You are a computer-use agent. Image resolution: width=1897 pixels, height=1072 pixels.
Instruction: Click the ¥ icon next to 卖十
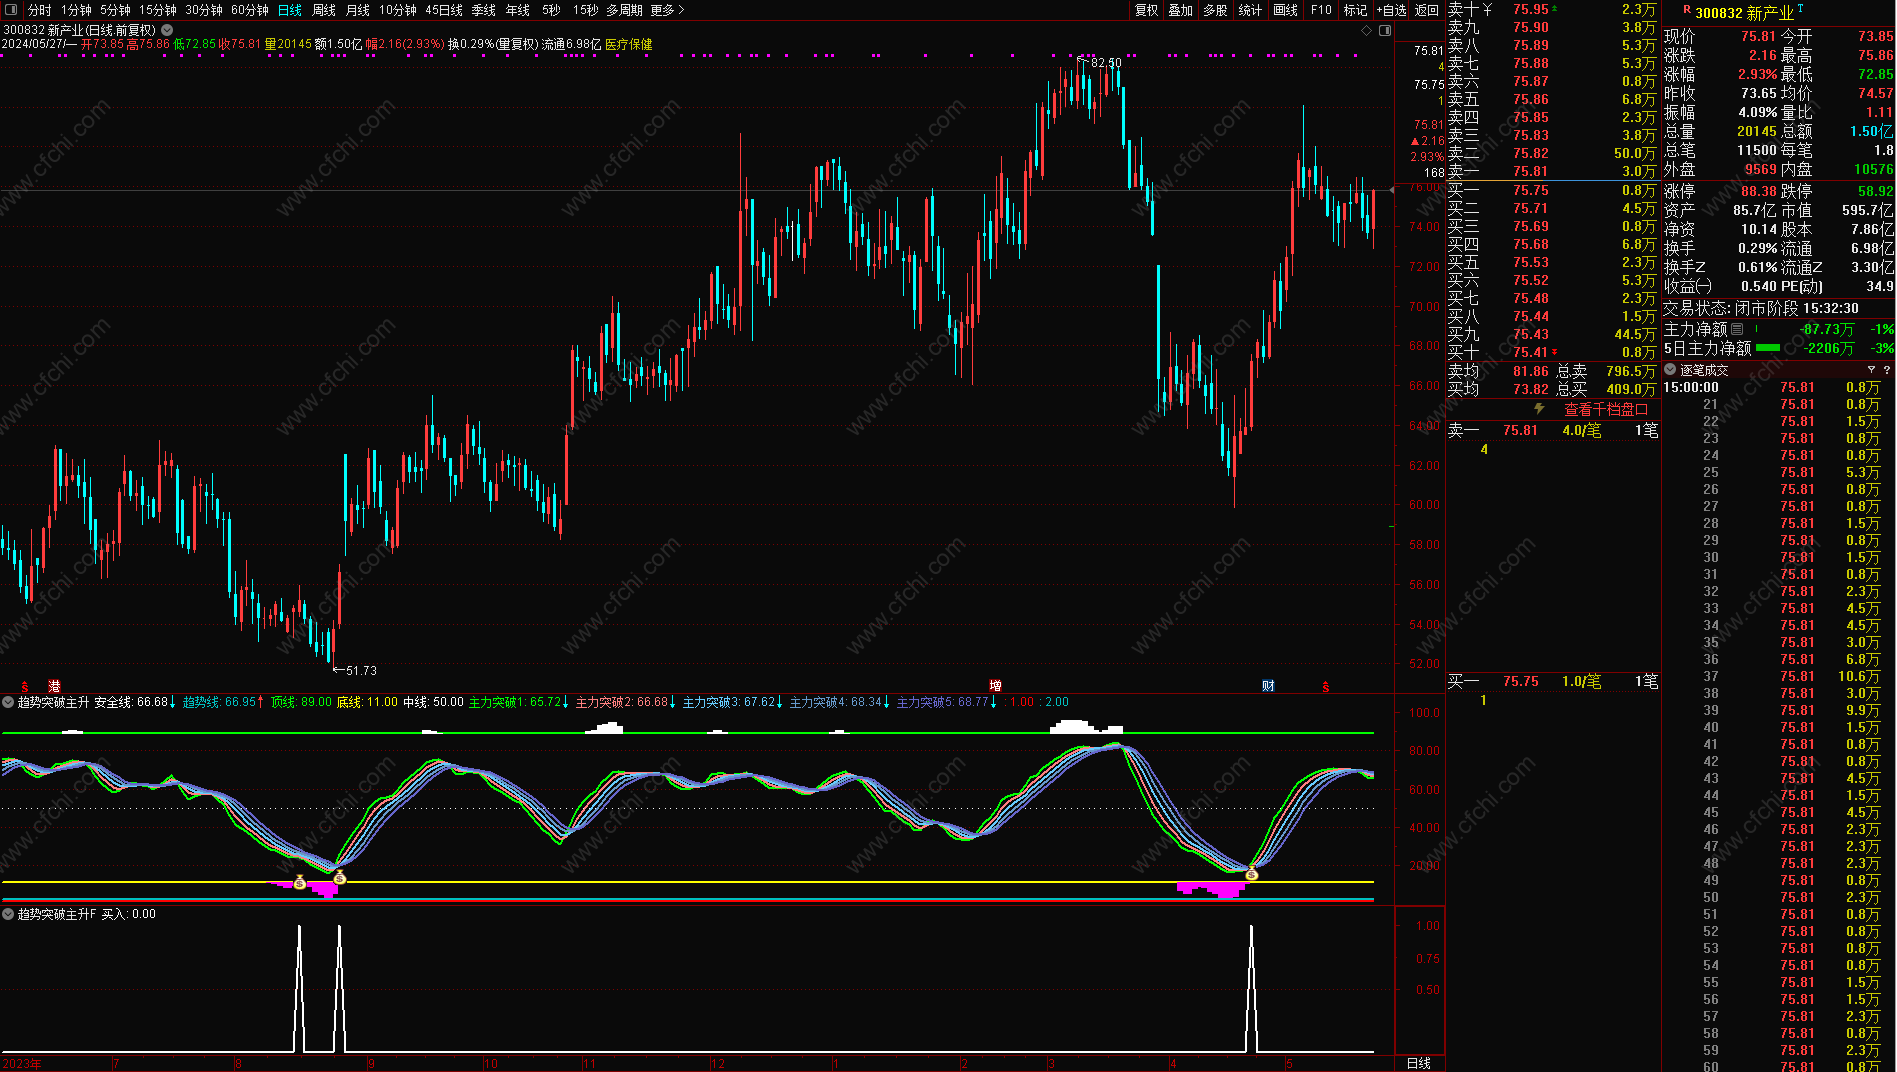1488,9
